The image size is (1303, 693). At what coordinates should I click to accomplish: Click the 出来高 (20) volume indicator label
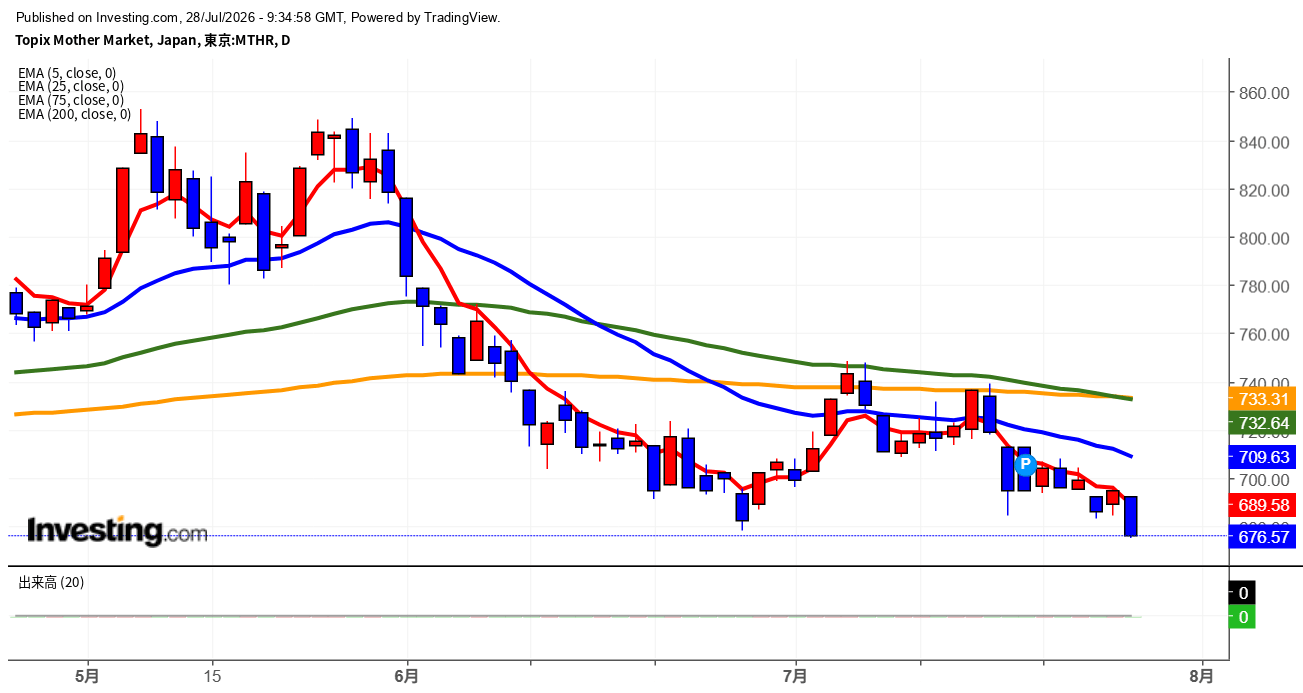click(51, 582)
